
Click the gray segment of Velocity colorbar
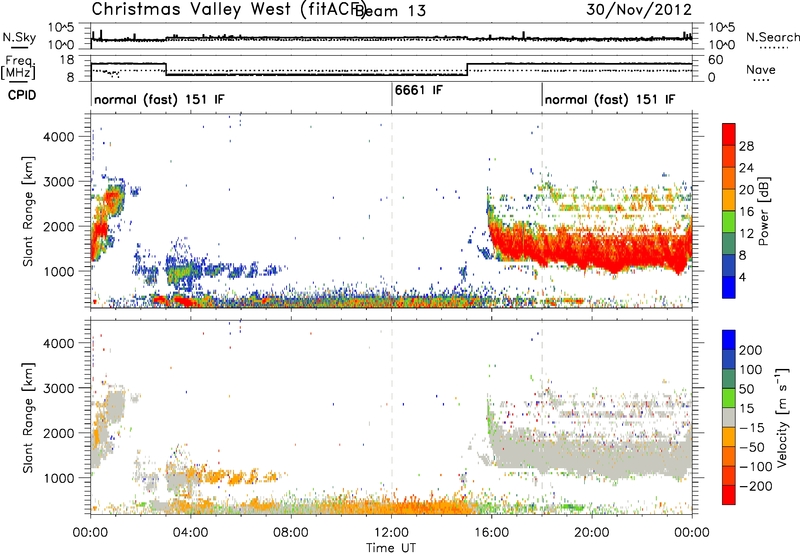pos(729,417)
